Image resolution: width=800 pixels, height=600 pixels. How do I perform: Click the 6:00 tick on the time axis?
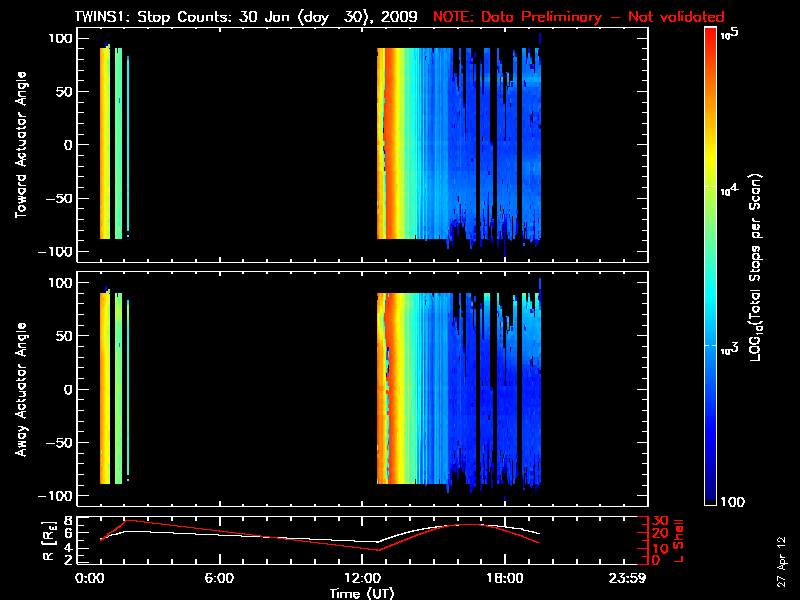(x=219, y=578)
